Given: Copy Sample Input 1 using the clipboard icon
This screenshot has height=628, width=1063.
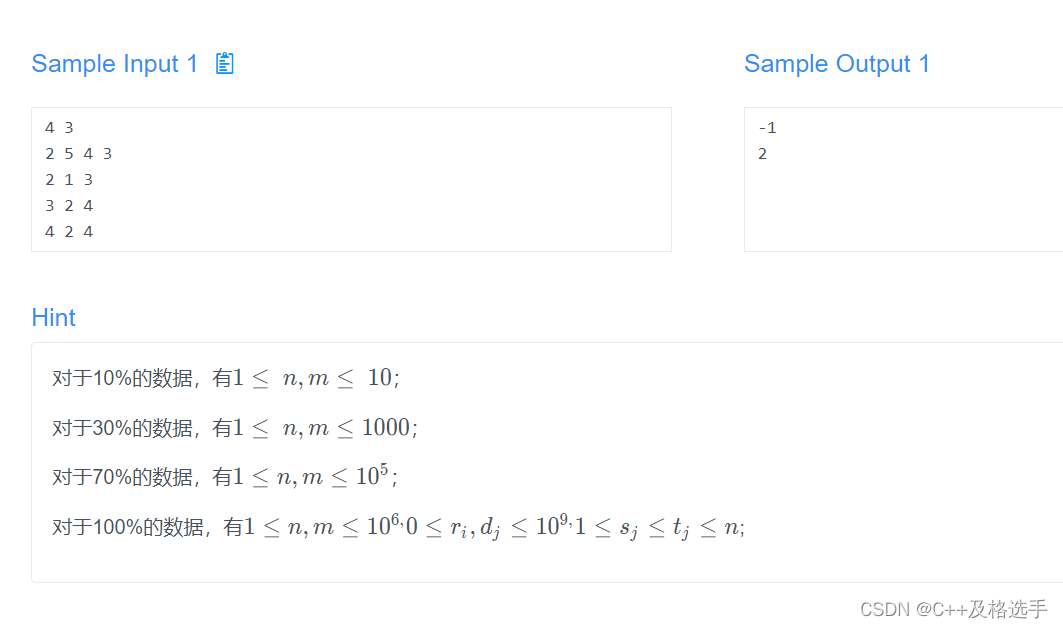Looking at the screenshot, I should (224, 63).
